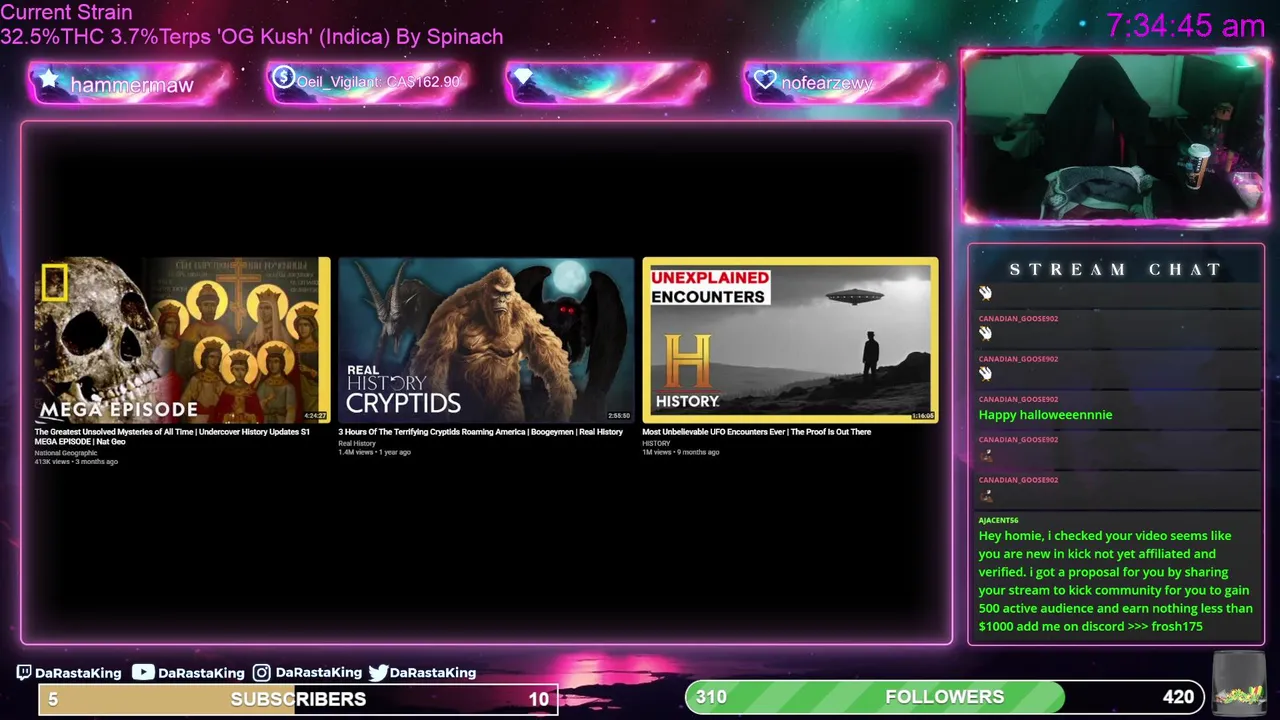Click the follower goal number 420
Viewport: 1280px width, 720px height.
pyautogui.click(x=1178, y=697)
